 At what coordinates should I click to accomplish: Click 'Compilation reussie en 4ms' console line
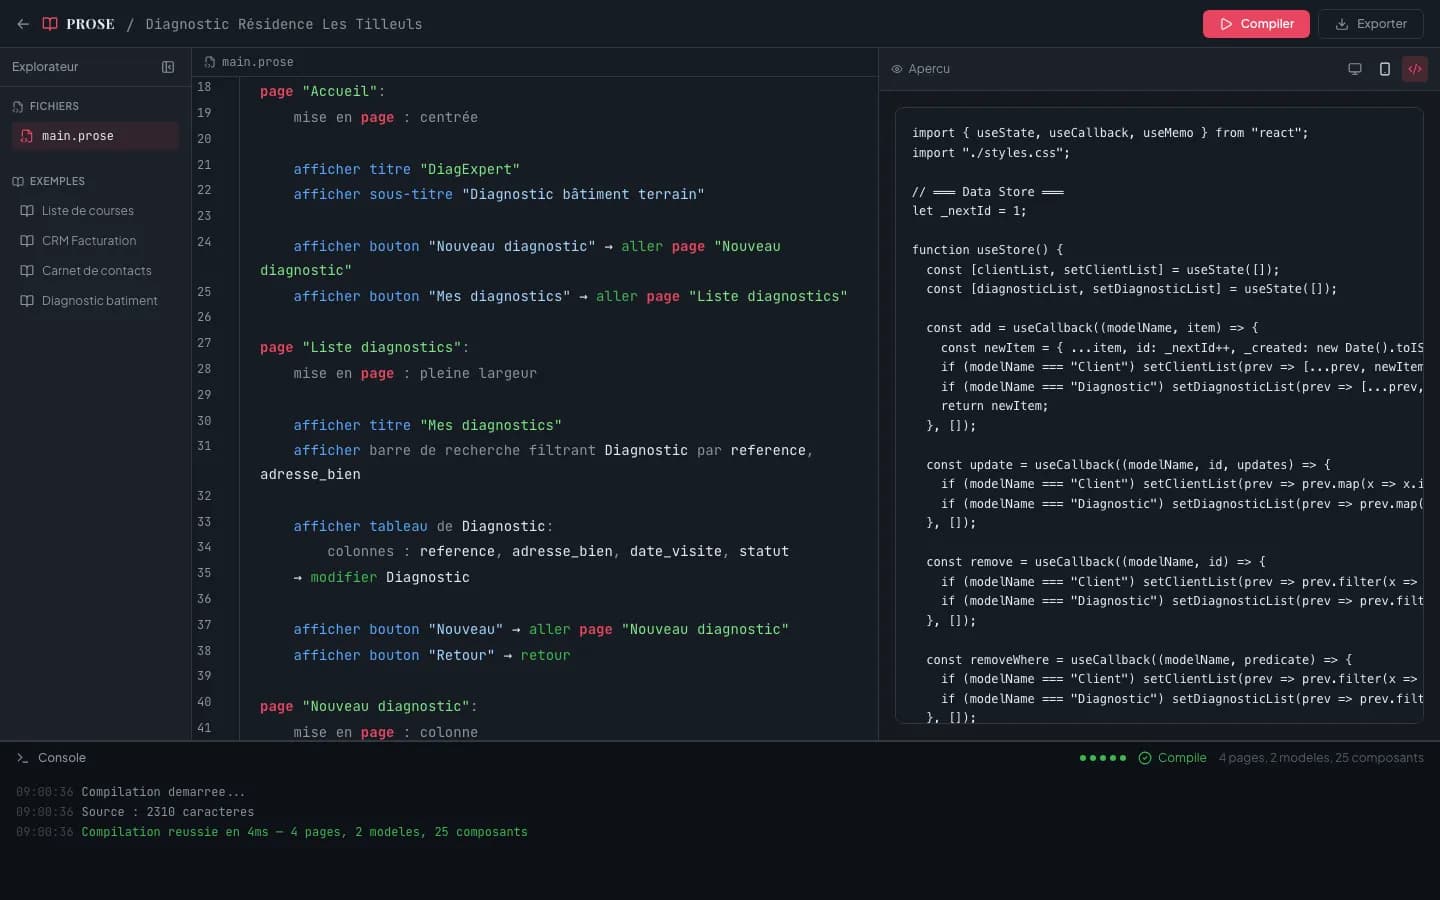tap(304, 832)
